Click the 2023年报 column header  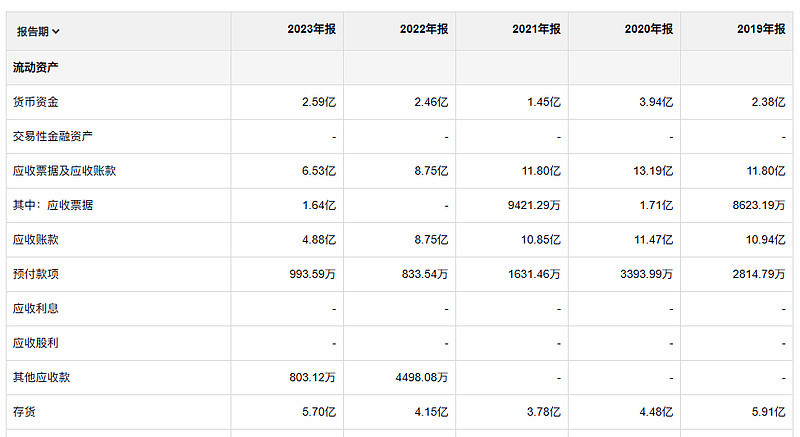coord(312,30)
